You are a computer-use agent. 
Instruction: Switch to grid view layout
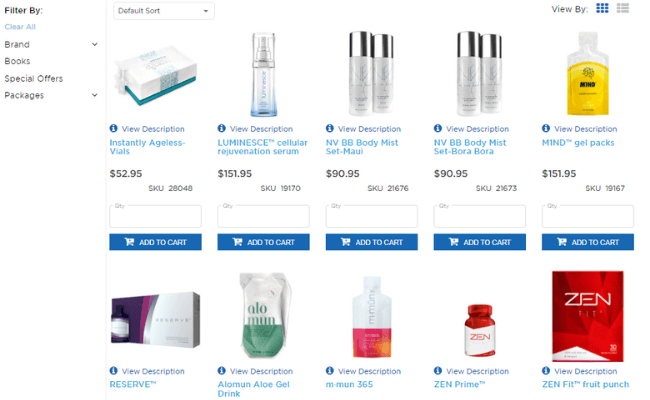pyautogui.click(x=602, y=8)
